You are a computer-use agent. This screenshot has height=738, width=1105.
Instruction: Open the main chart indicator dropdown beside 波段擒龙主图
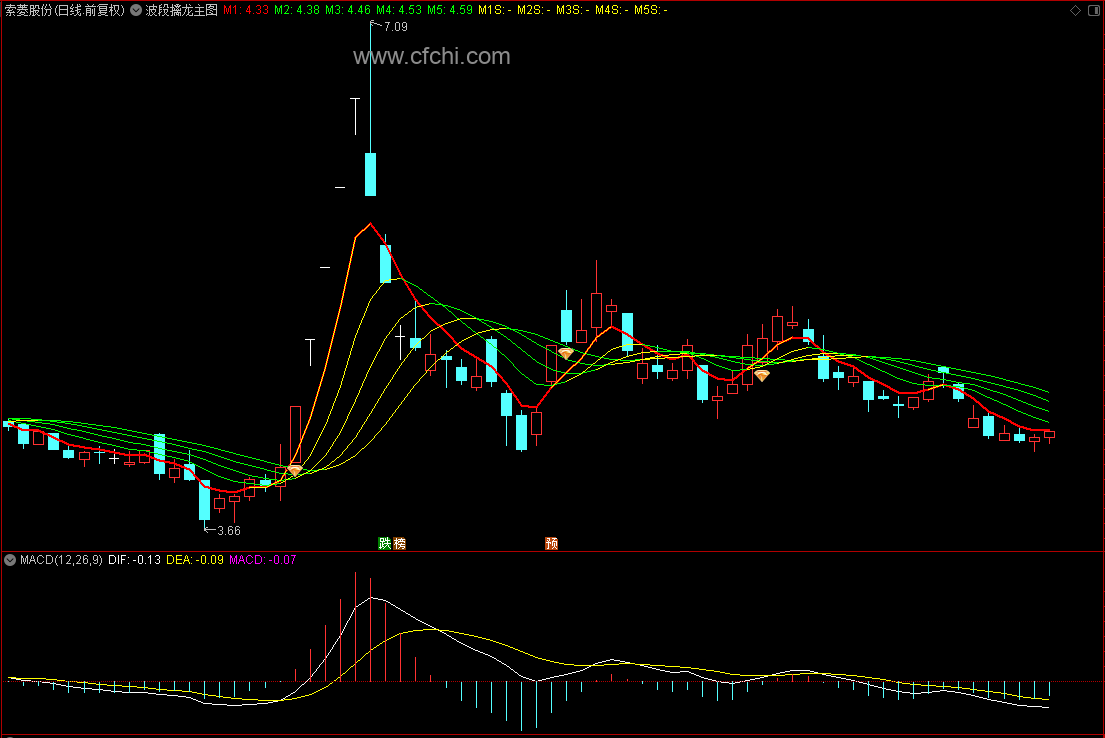[136, 10]
